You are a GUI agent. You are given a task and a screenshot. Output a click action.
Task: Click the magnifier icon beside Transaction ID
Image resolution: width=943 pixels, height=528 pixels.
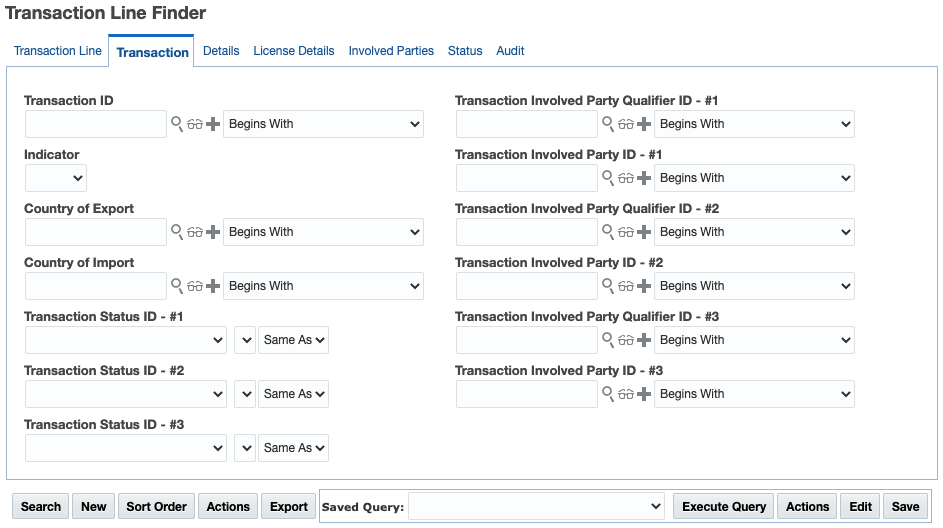[x=177, y=124]
